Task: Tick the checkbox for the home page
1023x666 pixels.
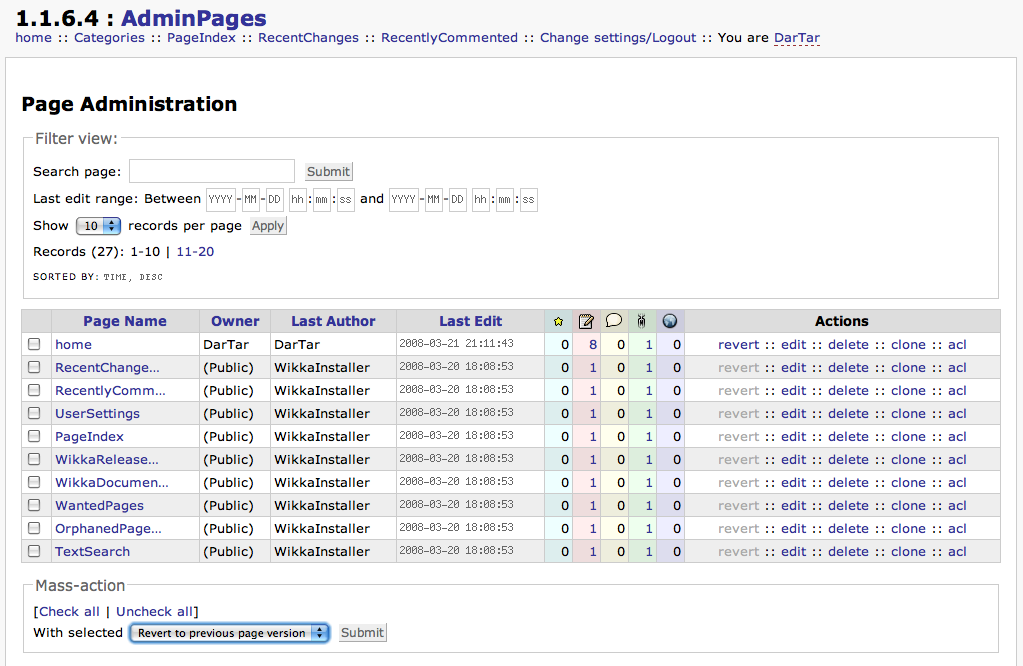Action: pyautogui.click(x=35, y=345)
